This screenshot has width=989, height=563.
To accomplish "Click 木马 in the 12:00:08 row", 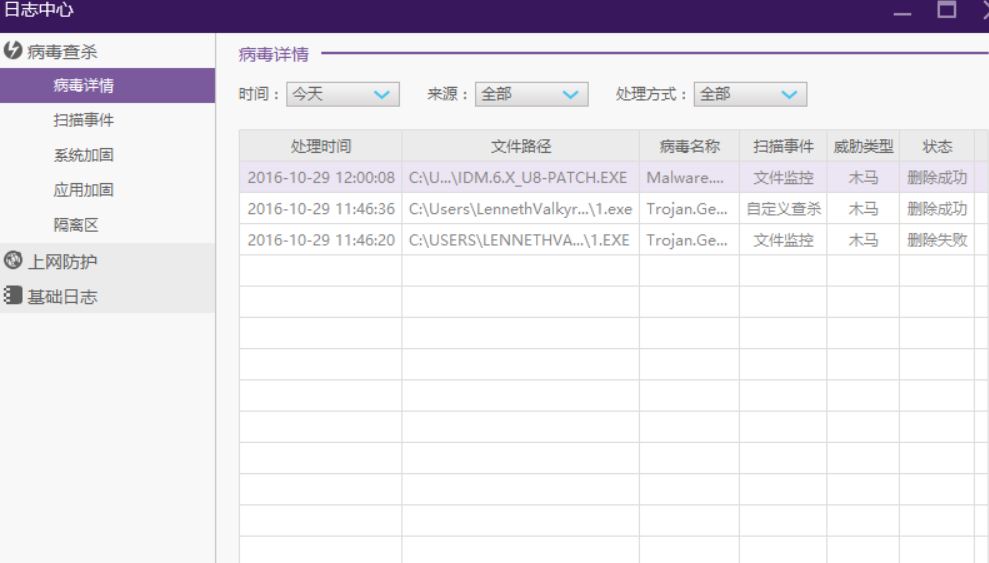I will (863, 178).
